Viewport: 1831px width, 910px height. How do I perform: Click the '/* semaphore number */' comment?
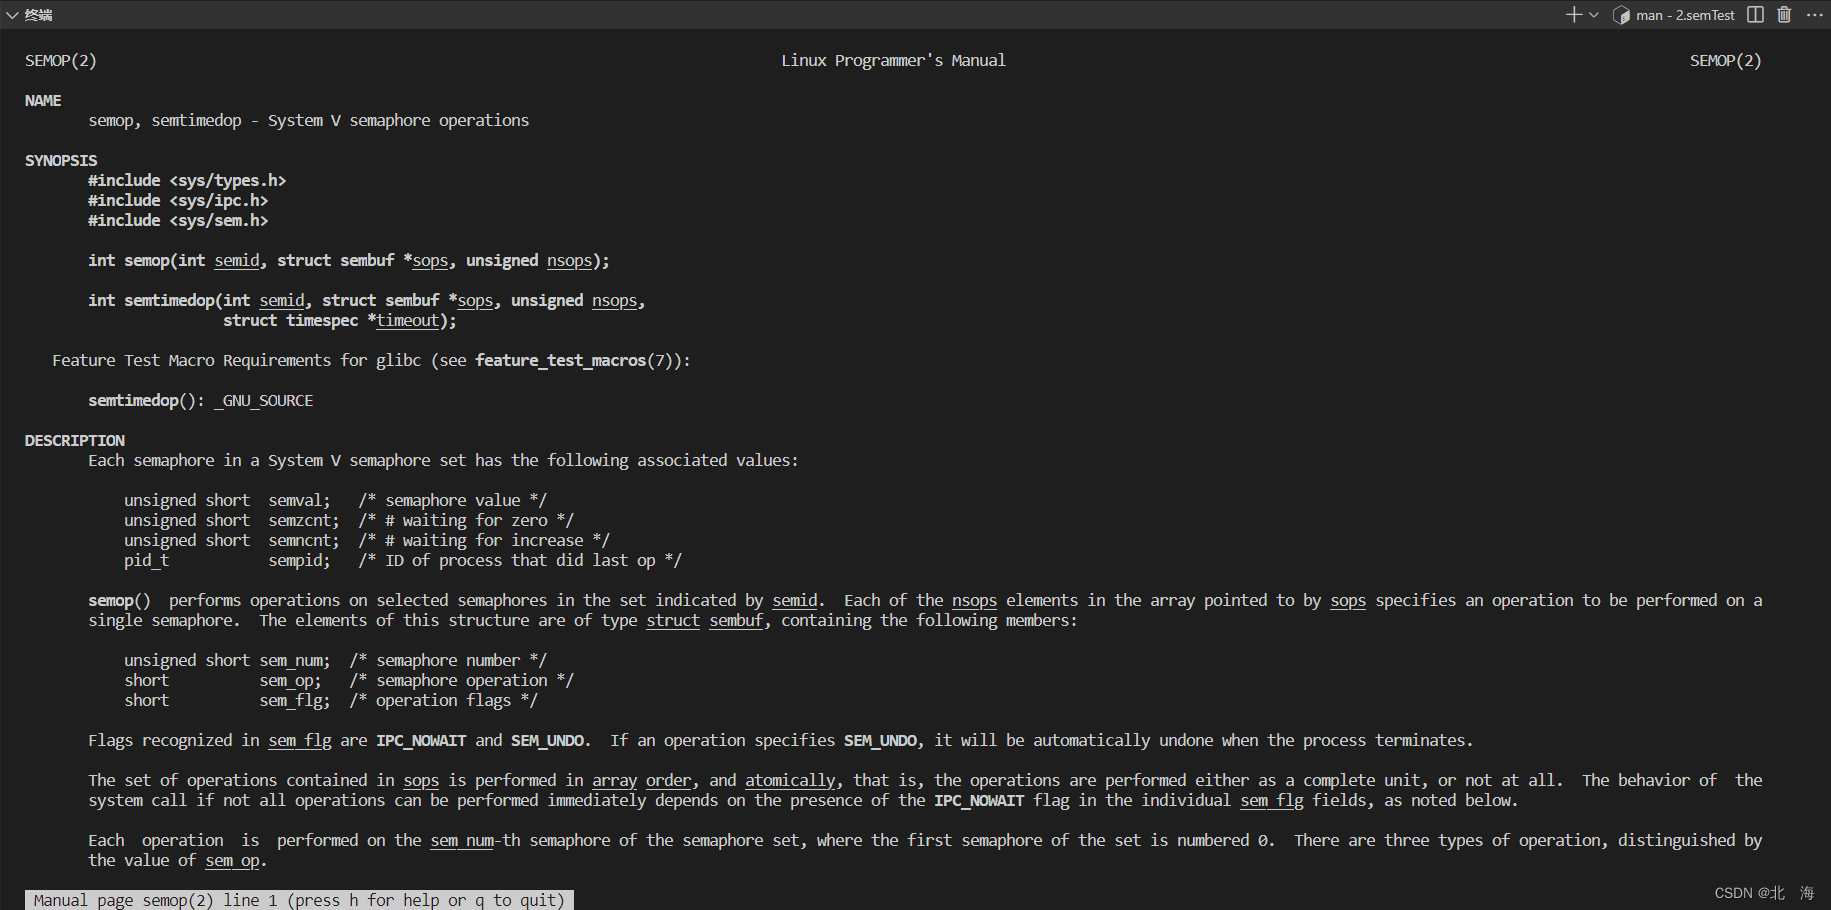pos(448,661)
